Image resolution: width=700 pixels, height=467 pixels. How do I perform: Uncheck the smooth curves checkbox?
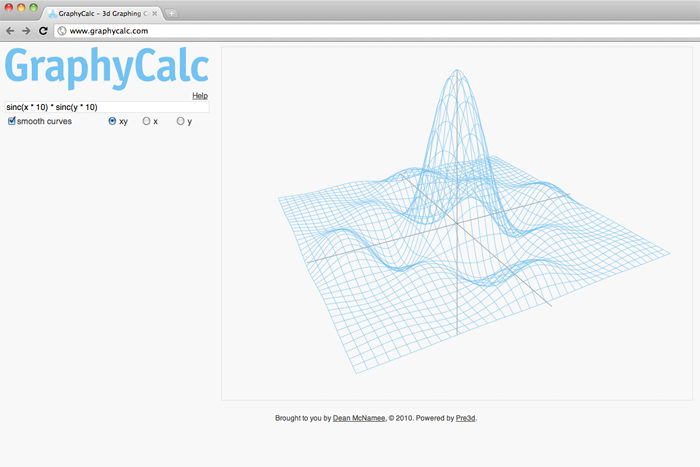(x=12, y=121)
